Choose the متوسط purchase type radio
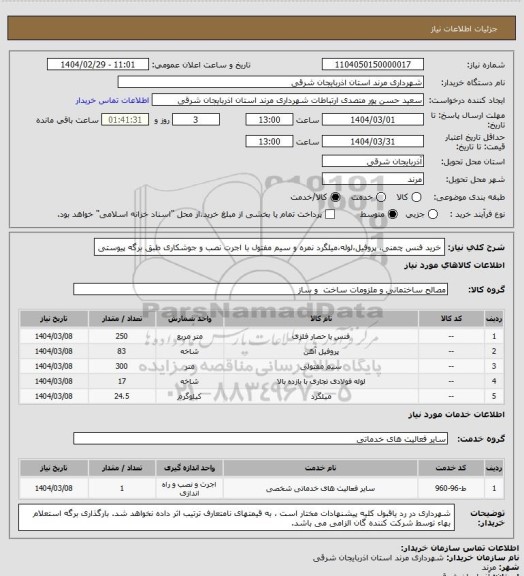This screenshot has width=524, height=576. [x=393, y=214]
